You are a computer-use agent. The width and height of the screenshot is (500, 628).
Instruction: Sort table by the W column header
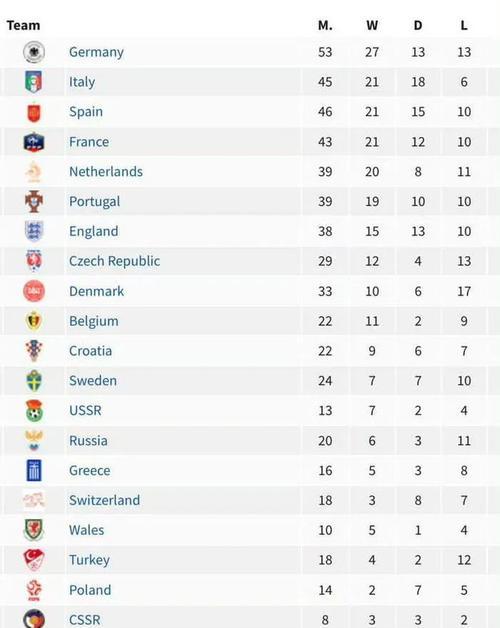(x=372, y=25)
